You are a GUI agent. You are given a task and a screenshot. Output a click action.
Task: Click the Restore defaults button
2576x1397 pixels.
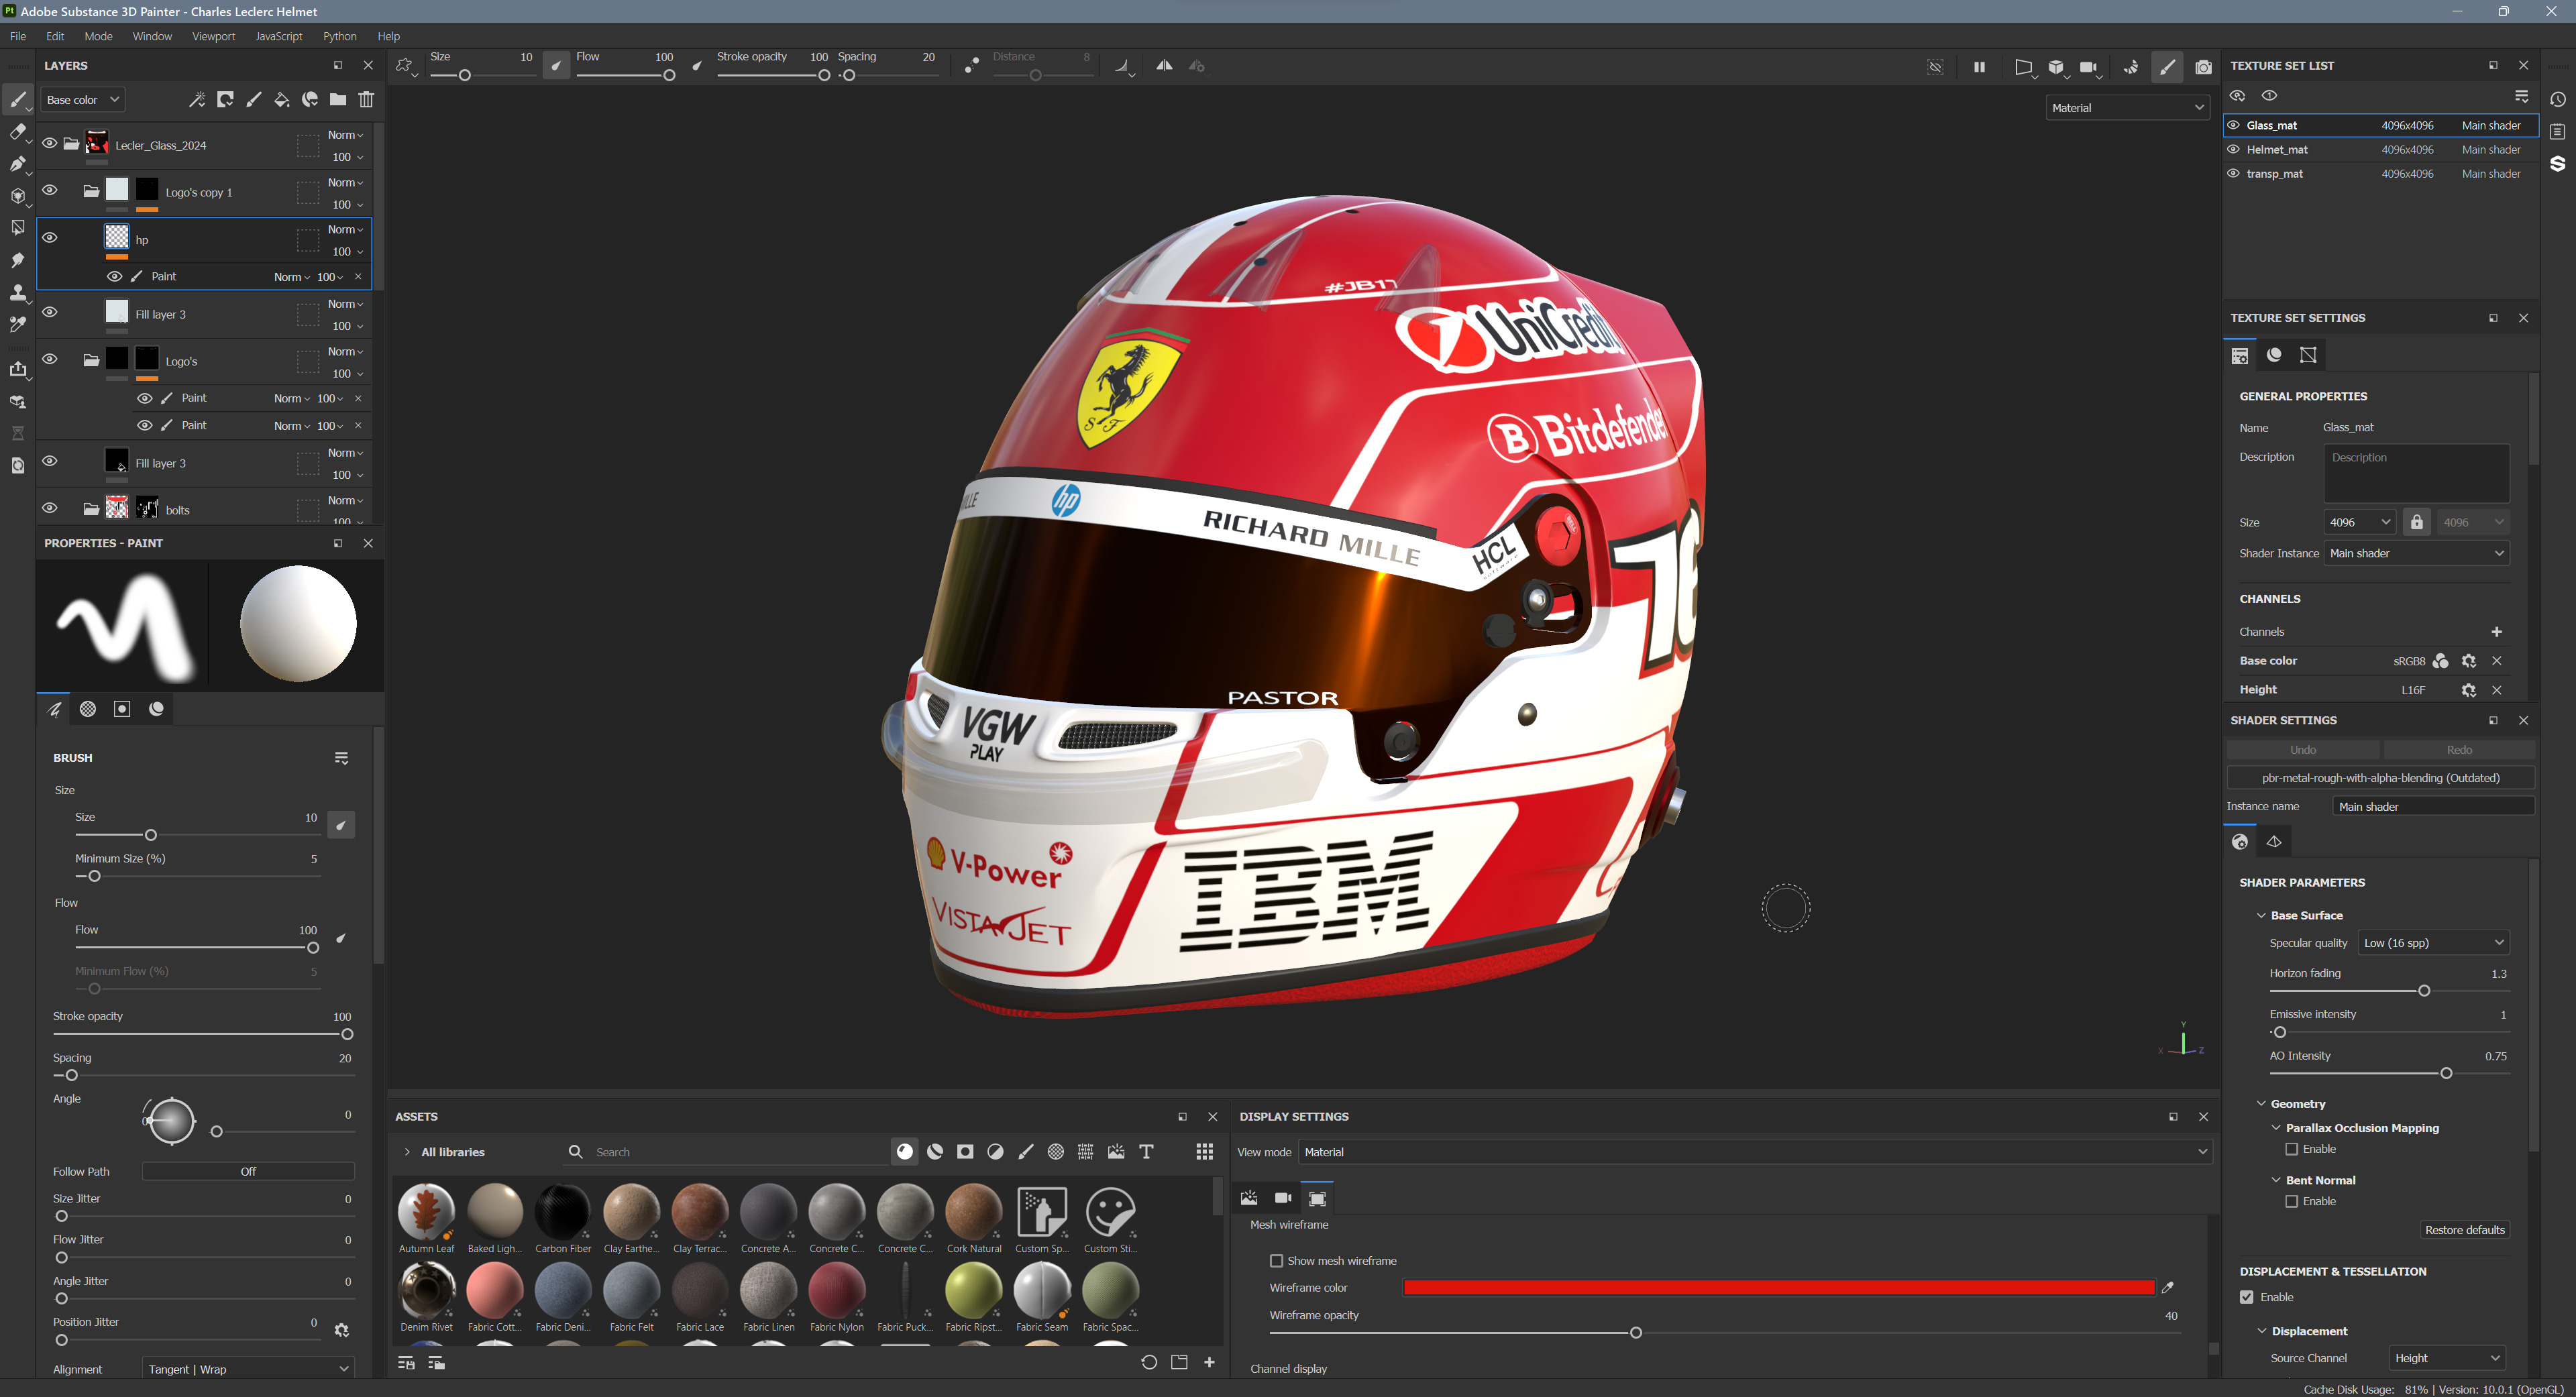pyautogui.click(x=2465, y=1229)
